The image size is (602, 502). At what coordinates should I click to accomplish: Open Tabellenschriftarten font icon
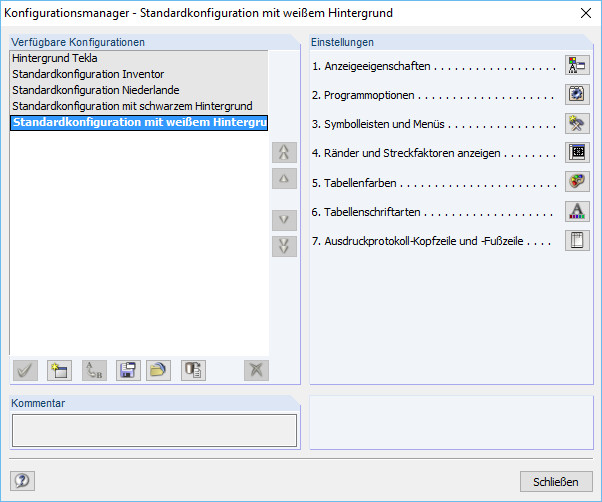coord(577,211)
